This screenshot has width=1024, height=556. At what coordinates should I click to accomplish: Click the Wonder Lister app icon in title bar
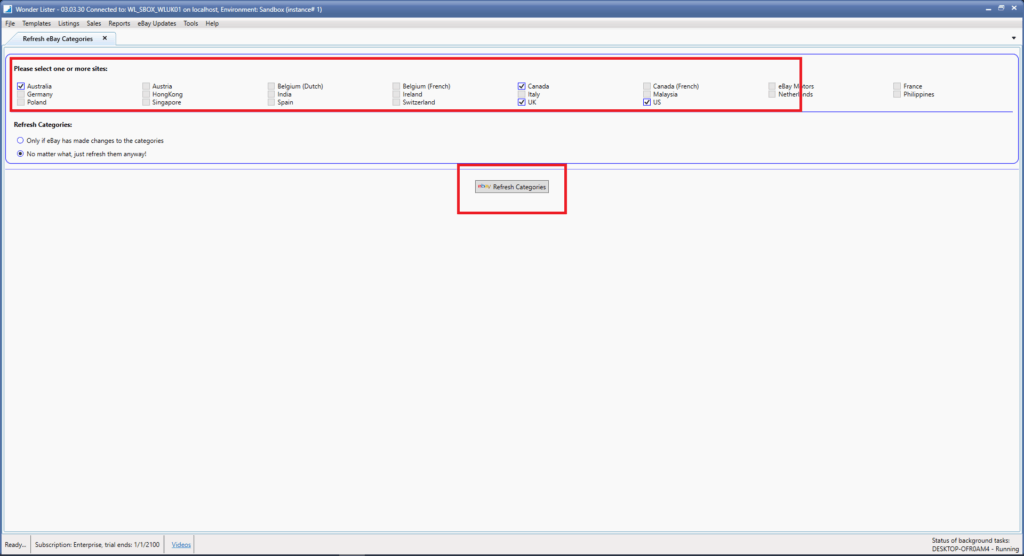pyautogui.click(x=8, y=8)
